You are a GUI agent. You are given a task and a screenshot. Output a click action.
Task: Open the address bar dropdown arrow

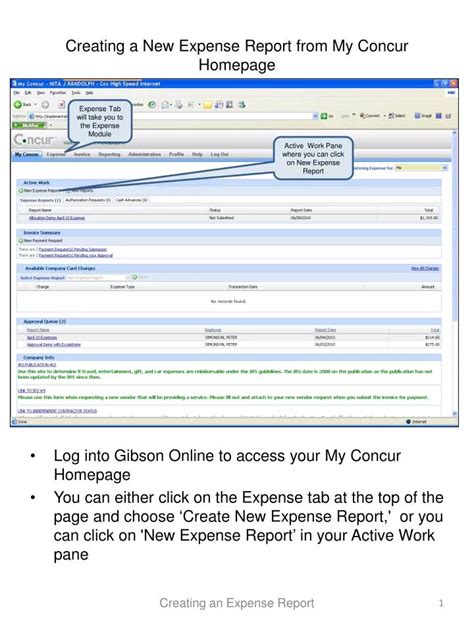point(315,116)
